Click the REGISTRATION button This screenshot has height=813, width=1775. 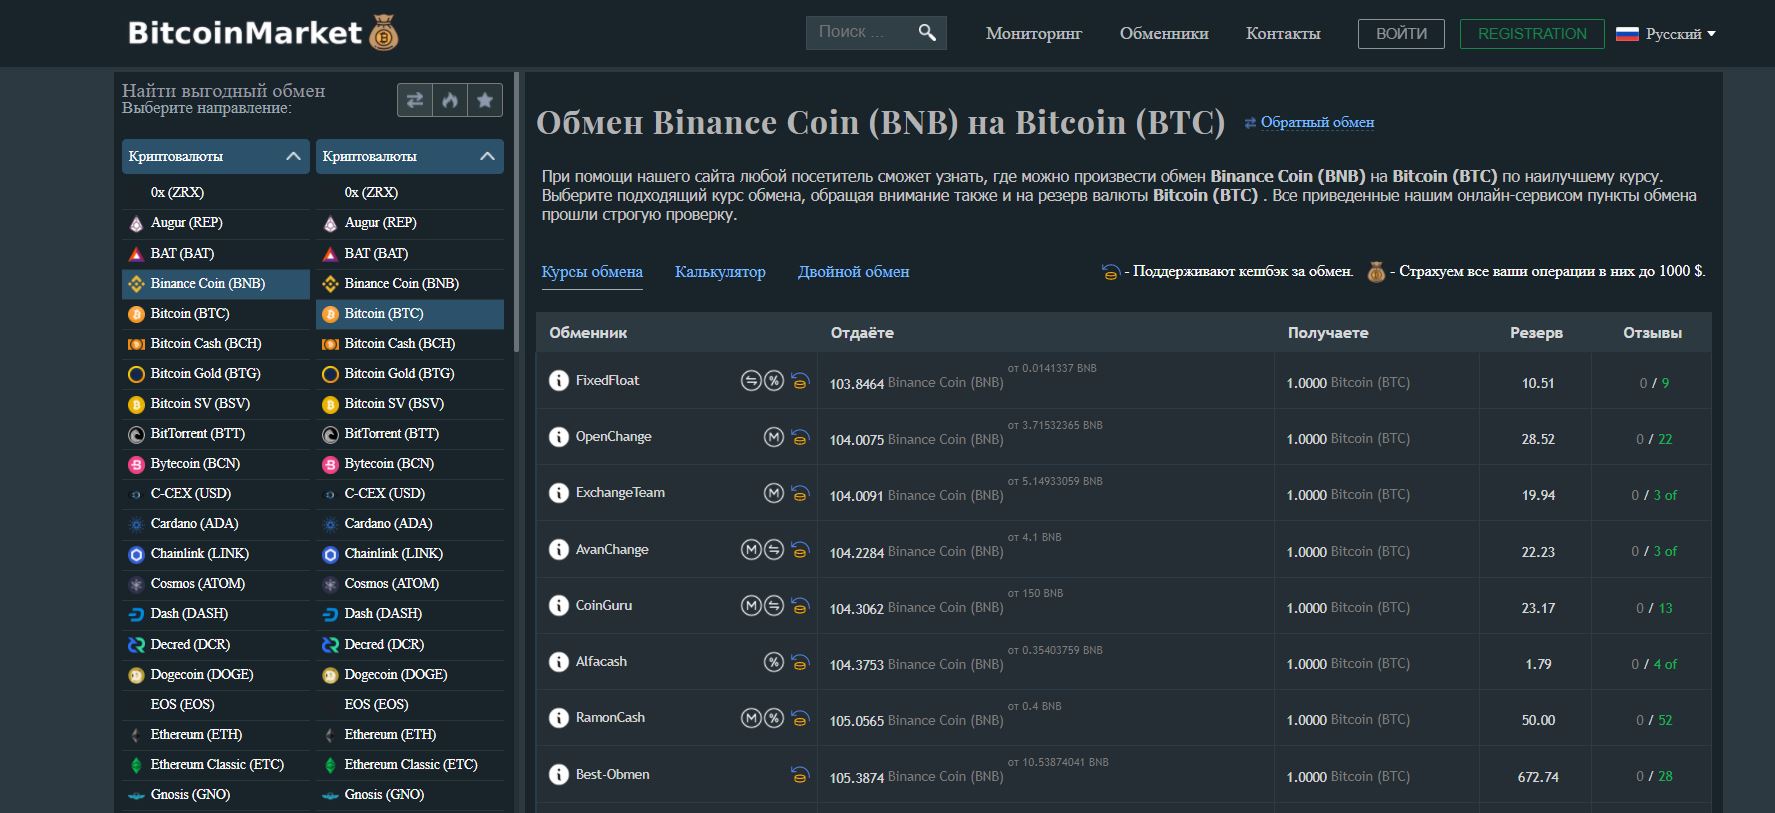1532,34
